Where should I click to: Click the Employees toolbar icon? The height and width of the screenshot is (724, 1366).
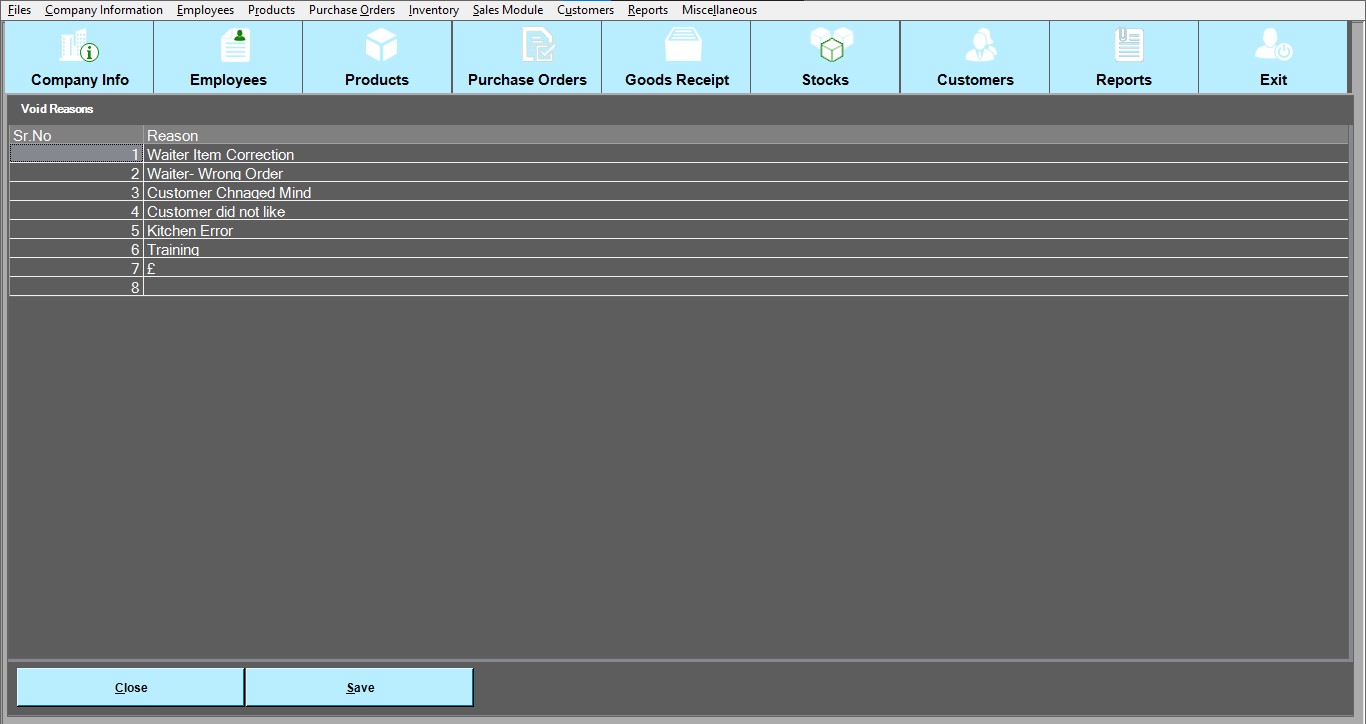[x=235, y=46]
